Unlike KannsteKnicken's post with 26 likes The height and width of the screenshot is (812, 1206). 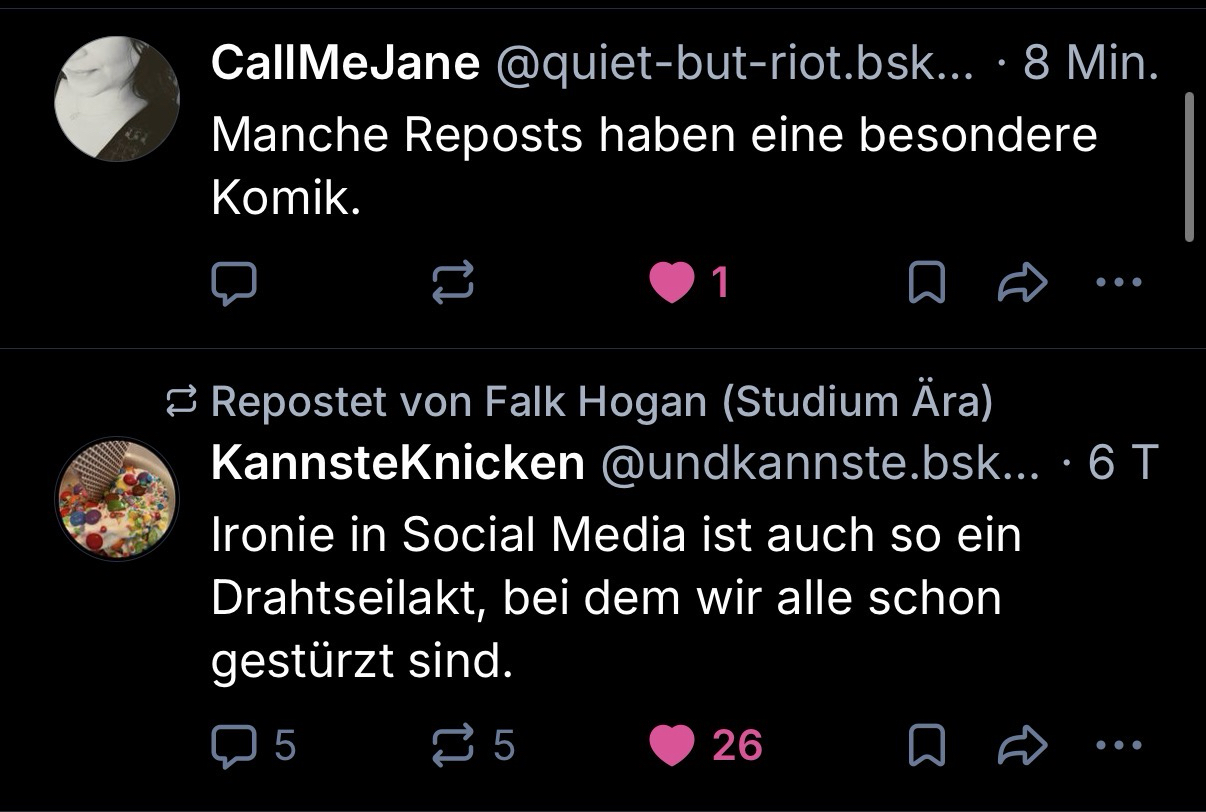672,745
